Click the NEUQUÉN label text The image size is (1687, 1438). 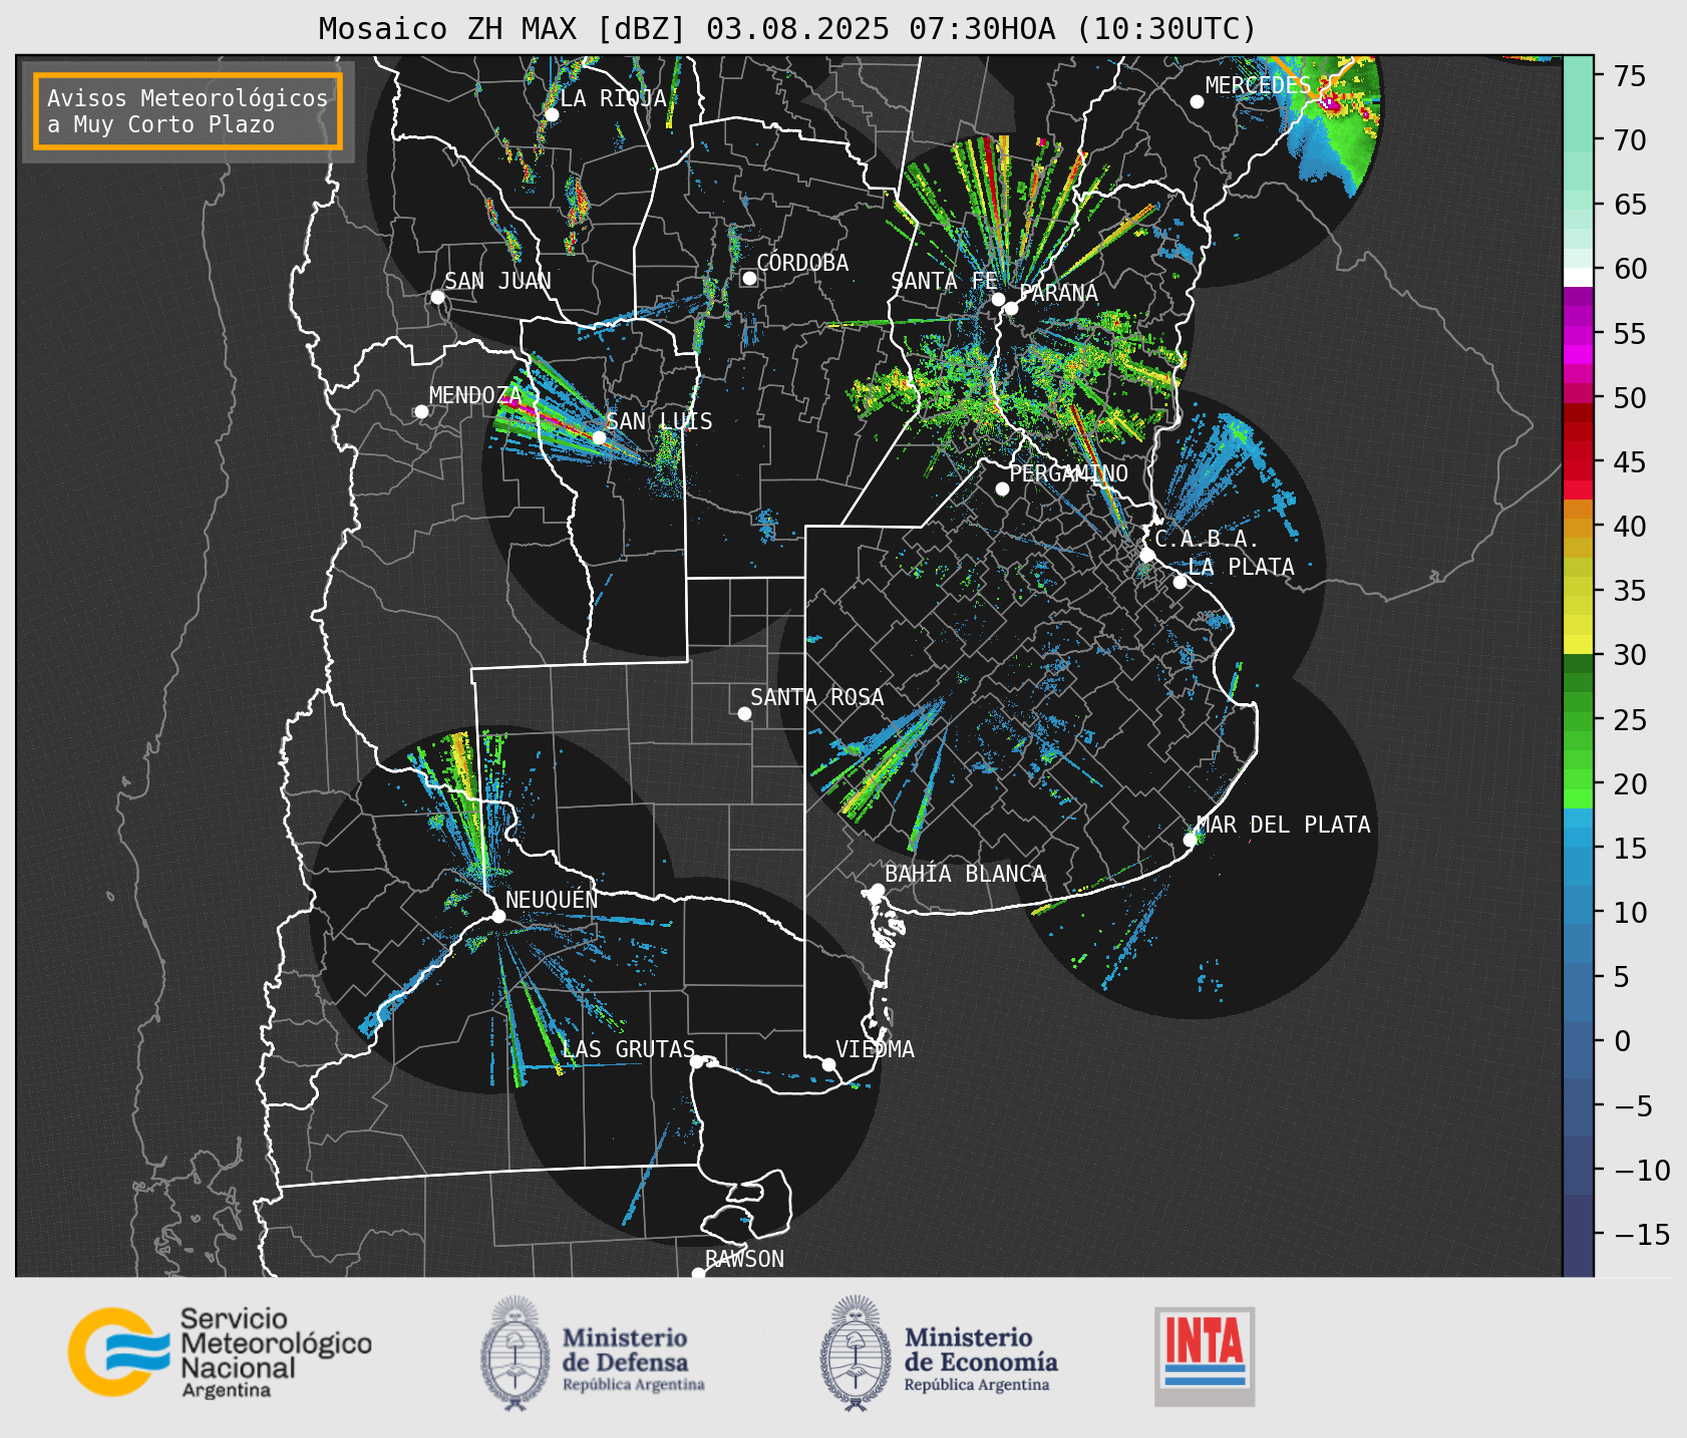point(552,899)
